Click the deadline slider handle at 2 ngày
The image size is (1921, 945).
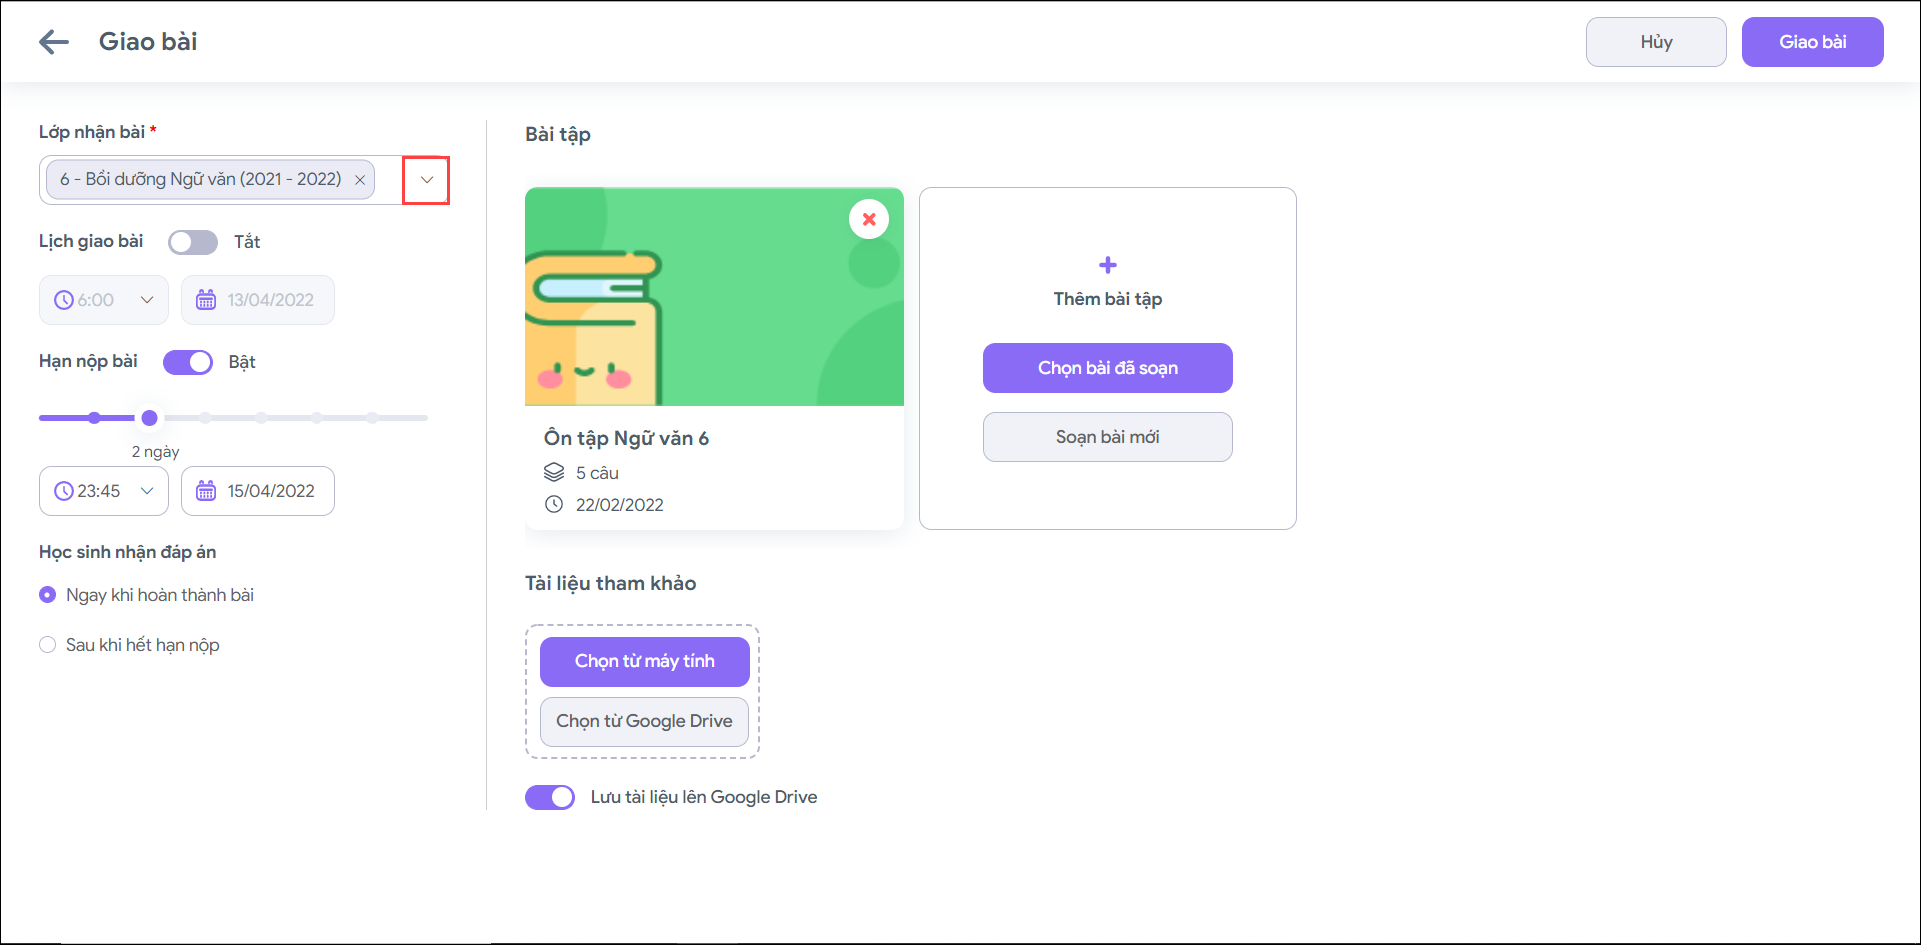point(150,418)
